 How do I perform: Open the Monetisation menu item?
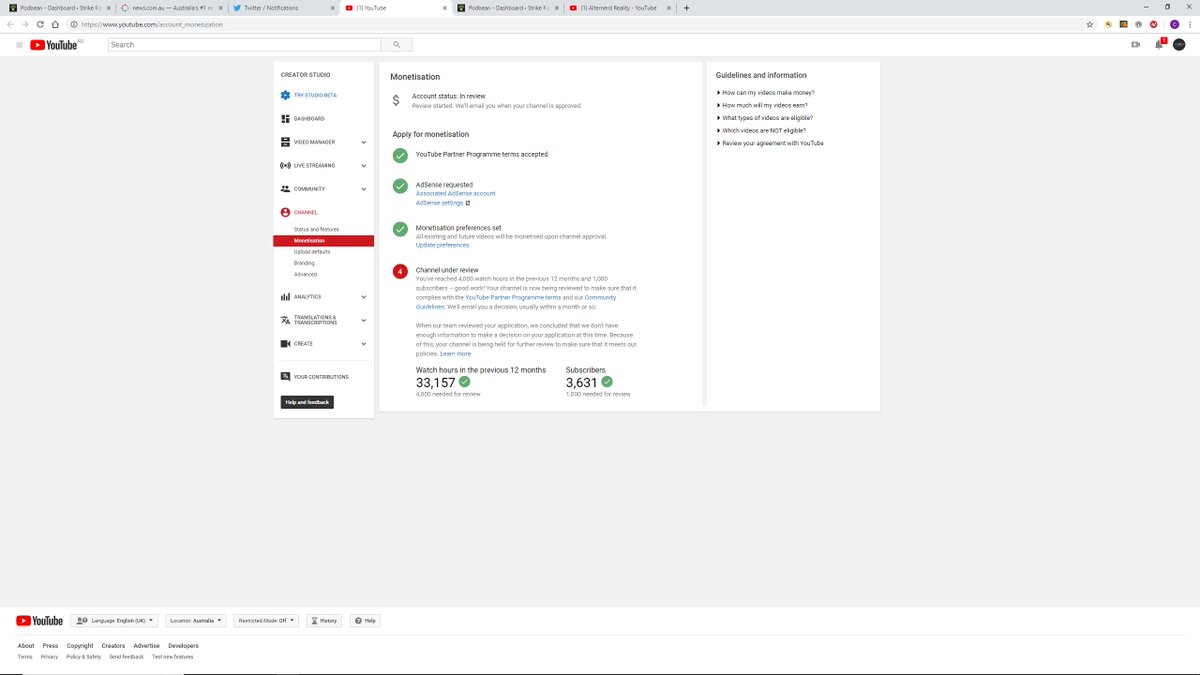(x=323, y=241)
